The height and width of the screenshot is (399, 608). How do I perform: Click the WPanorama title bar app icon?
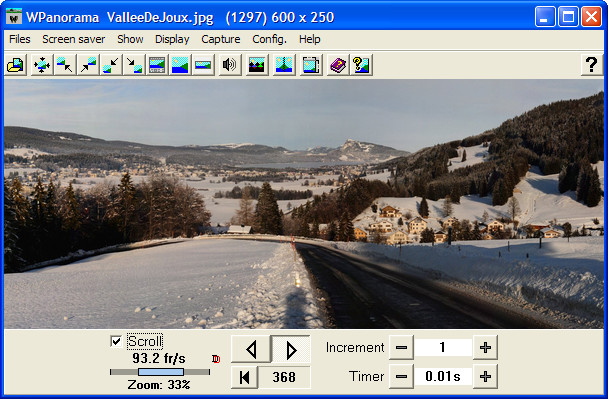[14, 17]
